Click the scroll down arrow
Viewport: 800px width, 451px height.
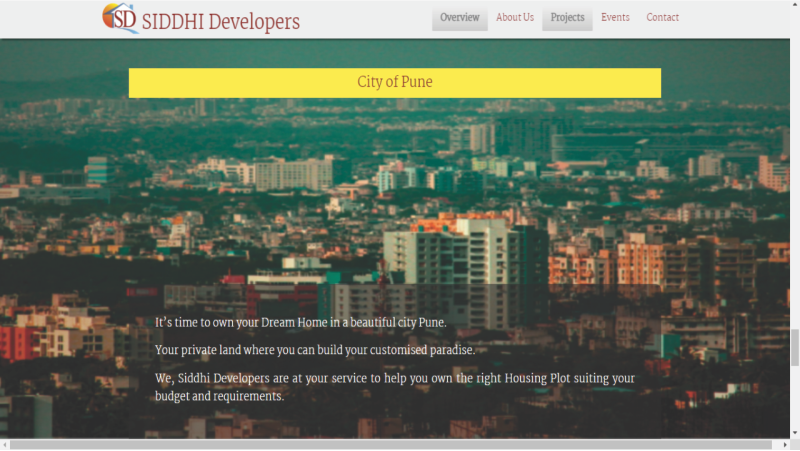pyautogui.click(x=795, y=433)
